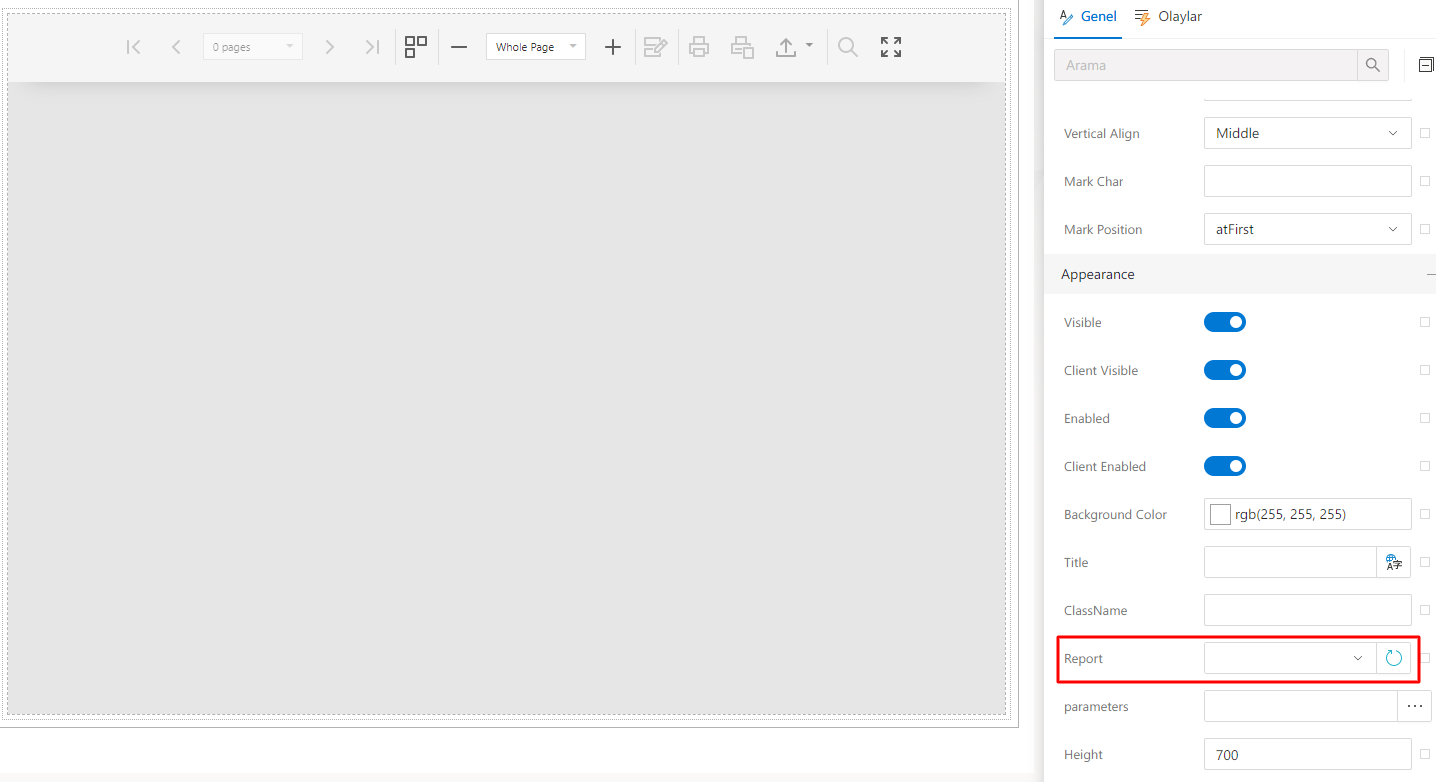Collapse the Appearance section
The height and width of the screenshot is (782, 1436).
point(1430,274)
